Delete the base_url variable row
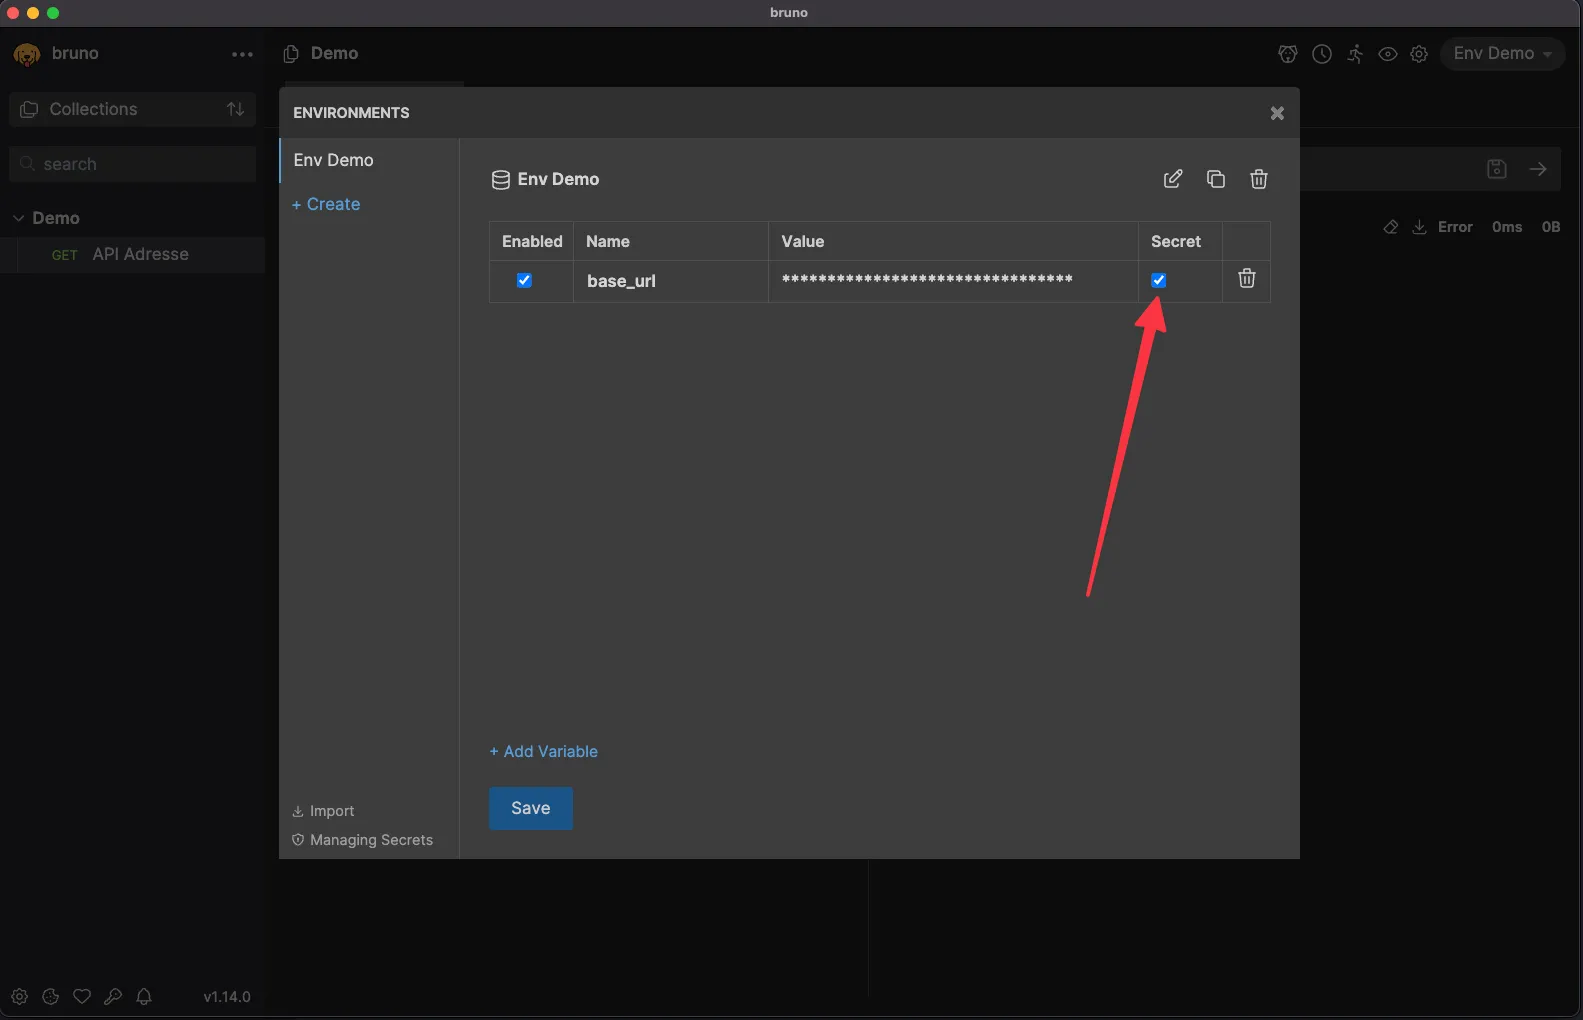 coord(1246,279)
